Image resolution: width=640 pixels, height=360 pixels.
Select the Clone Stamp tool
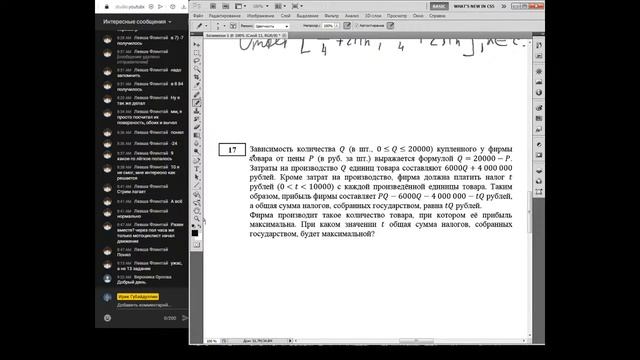click(x=197, y=111)
